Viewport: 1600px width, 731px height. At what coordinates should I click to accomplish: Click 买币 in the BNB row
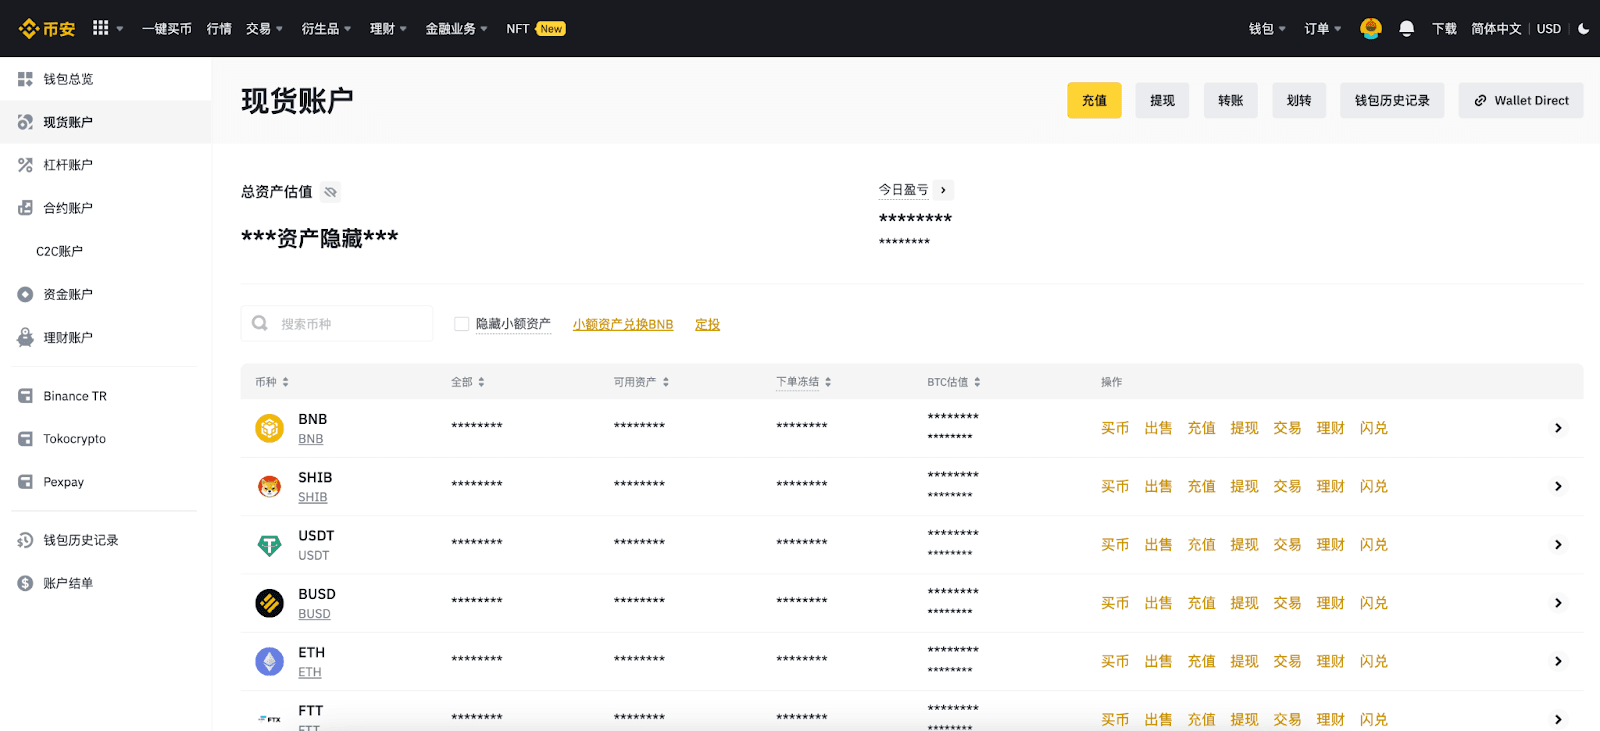(x=1115, y=428)
